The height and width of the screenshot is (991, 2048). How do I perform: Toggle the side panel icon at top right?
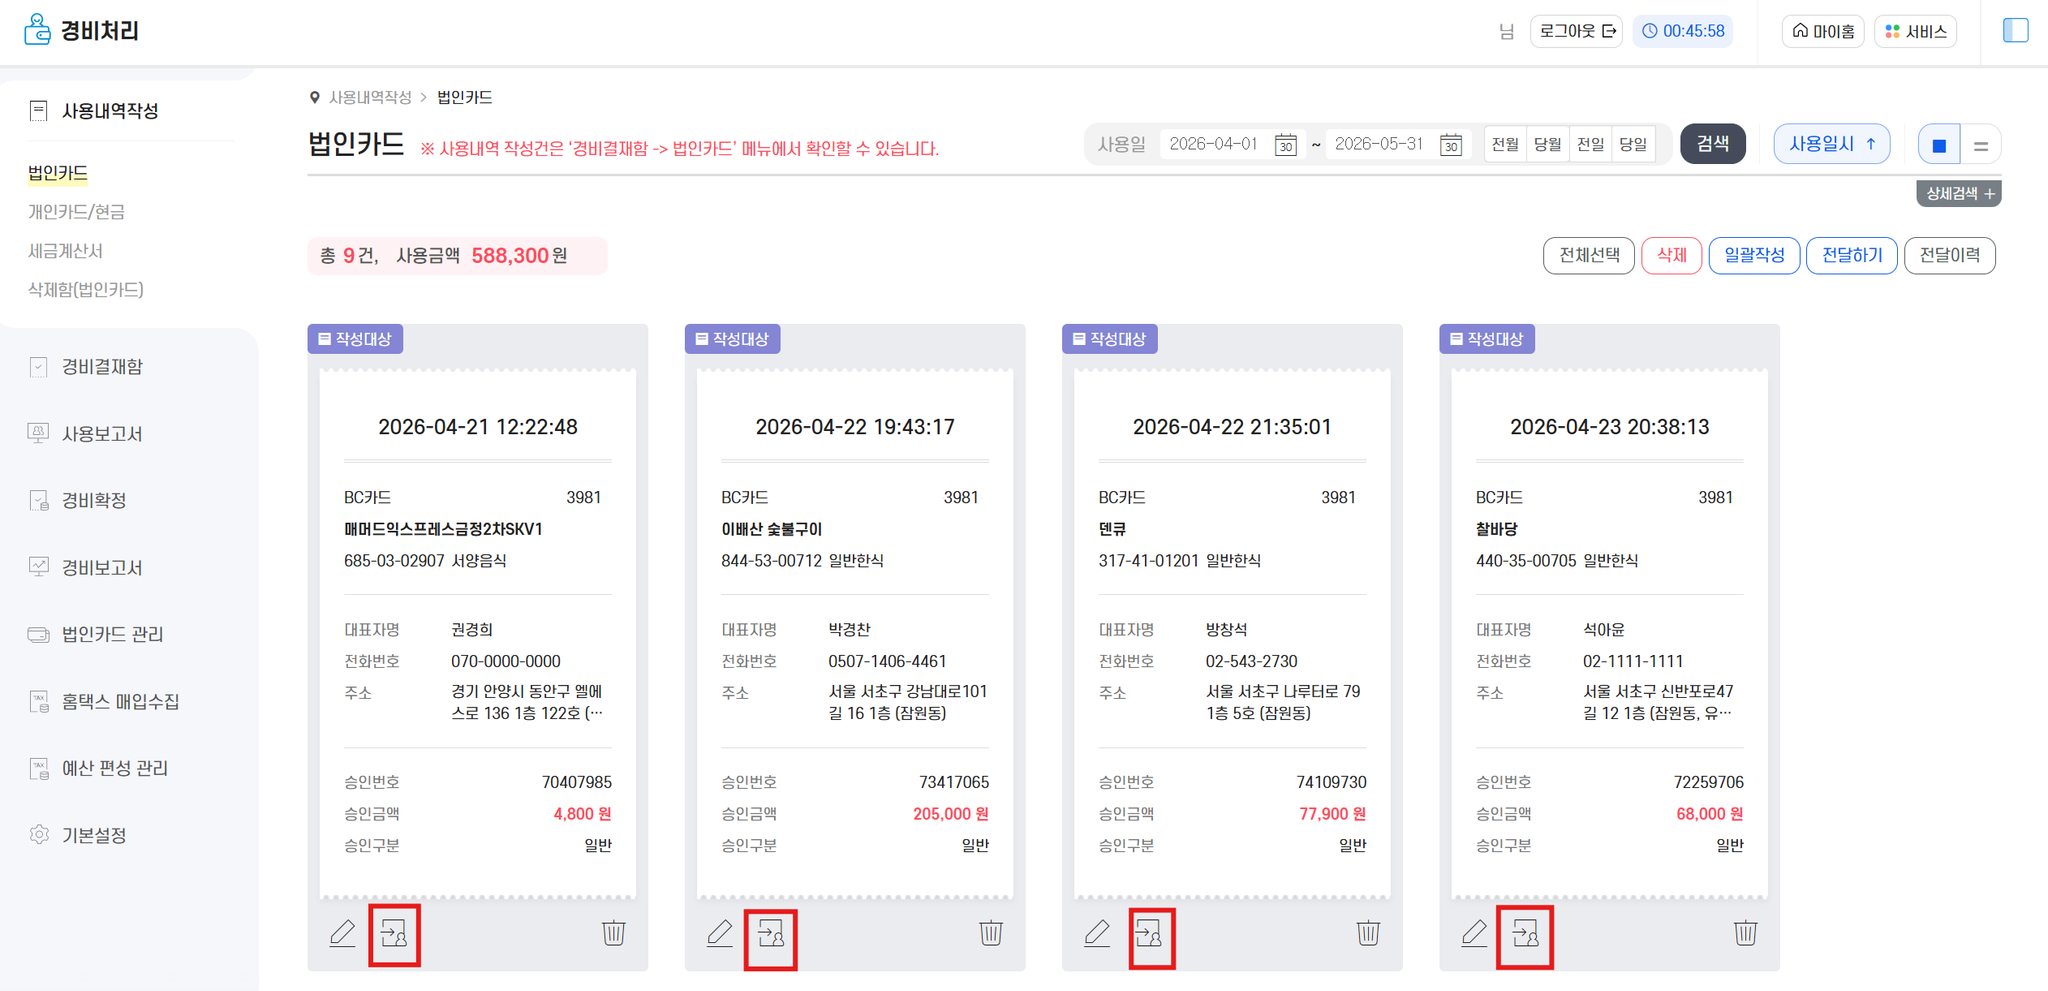(2016, 30)
